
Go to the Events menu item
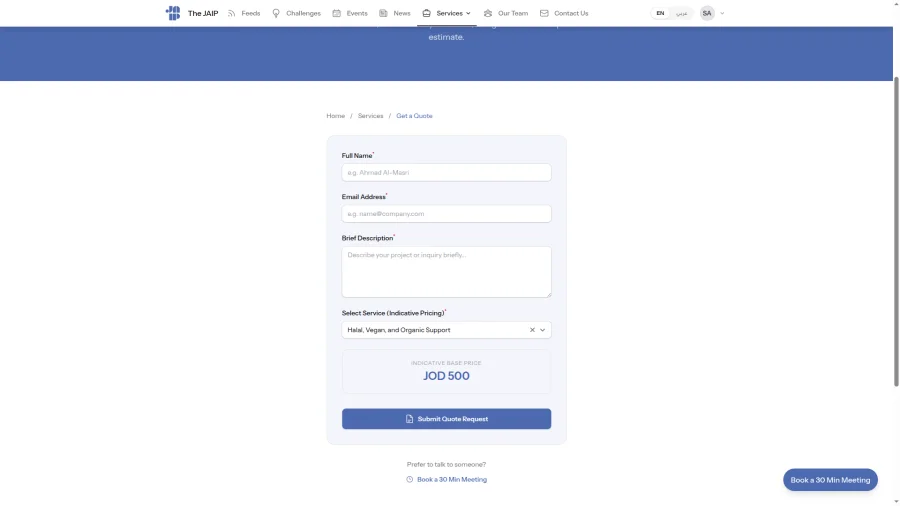(x=350, y=13)
